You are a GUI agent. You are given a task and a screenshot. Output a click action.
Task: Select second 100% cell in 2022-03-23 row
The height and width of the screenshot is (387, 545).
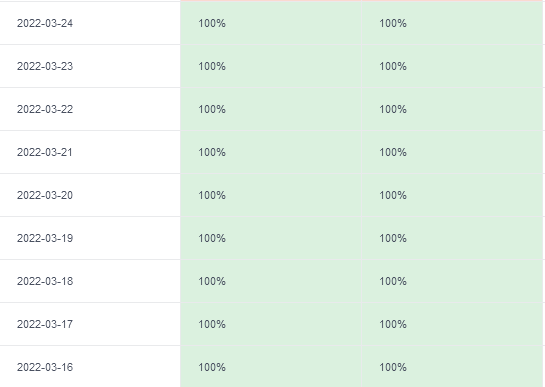coord(452,66)
